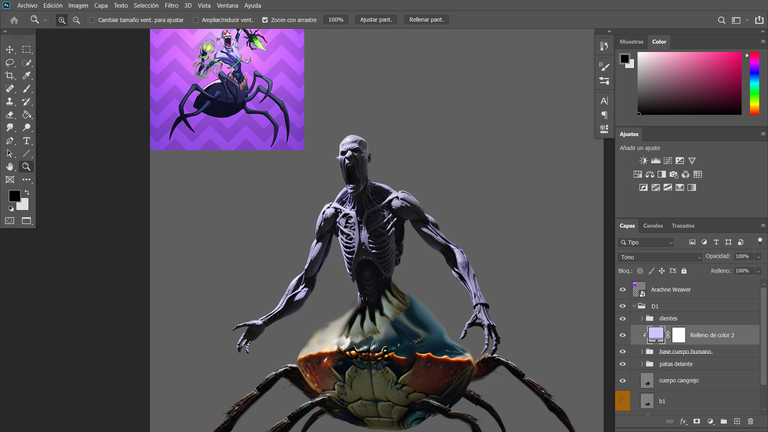Open the Ventana menu
Image resolution: width=768 pixels, height=432 pixels.
[x=227, y=5]
